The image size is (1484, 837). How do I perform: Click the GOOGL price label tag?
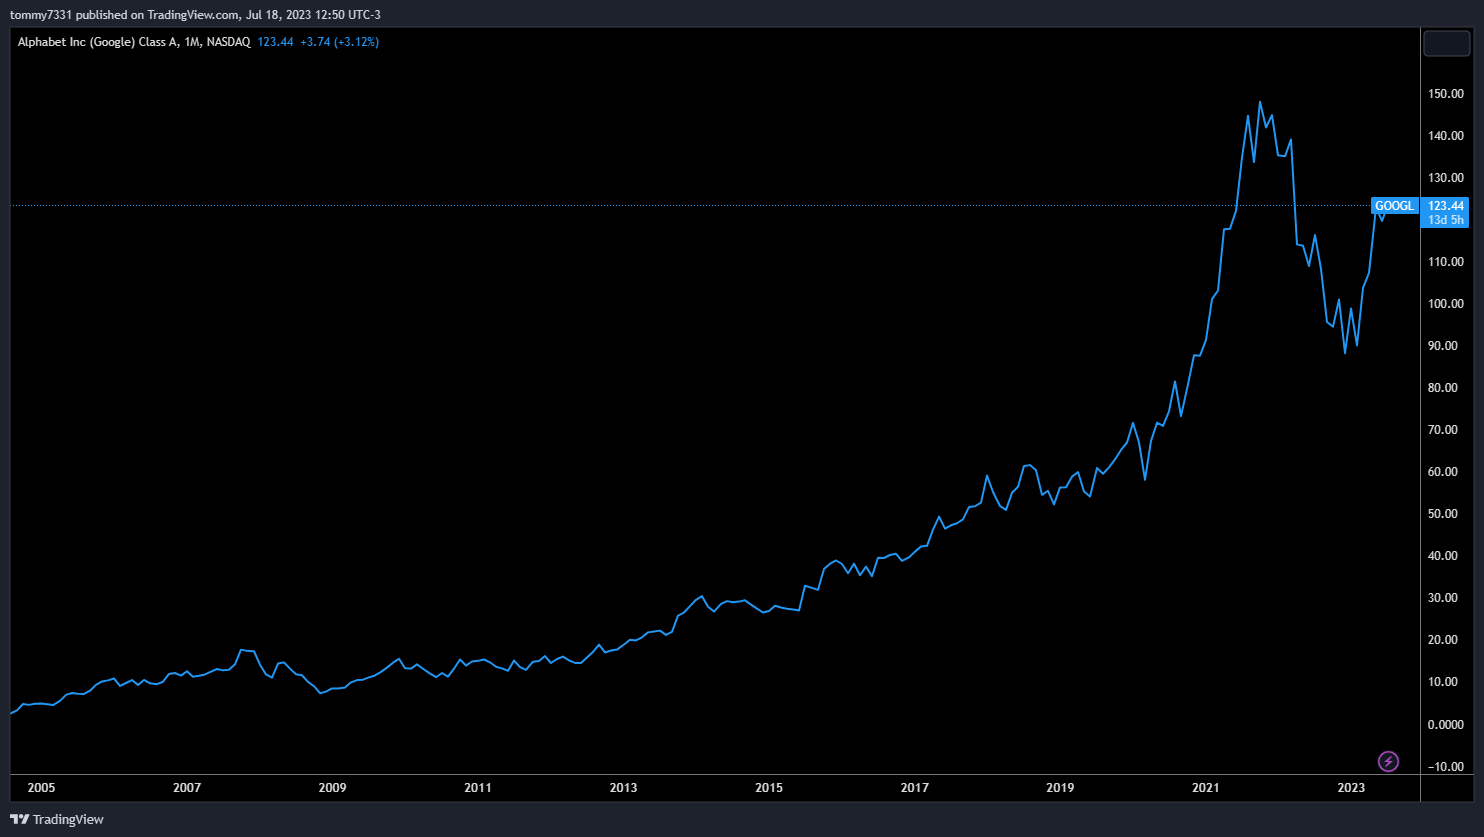click(x=1394, y=206)
